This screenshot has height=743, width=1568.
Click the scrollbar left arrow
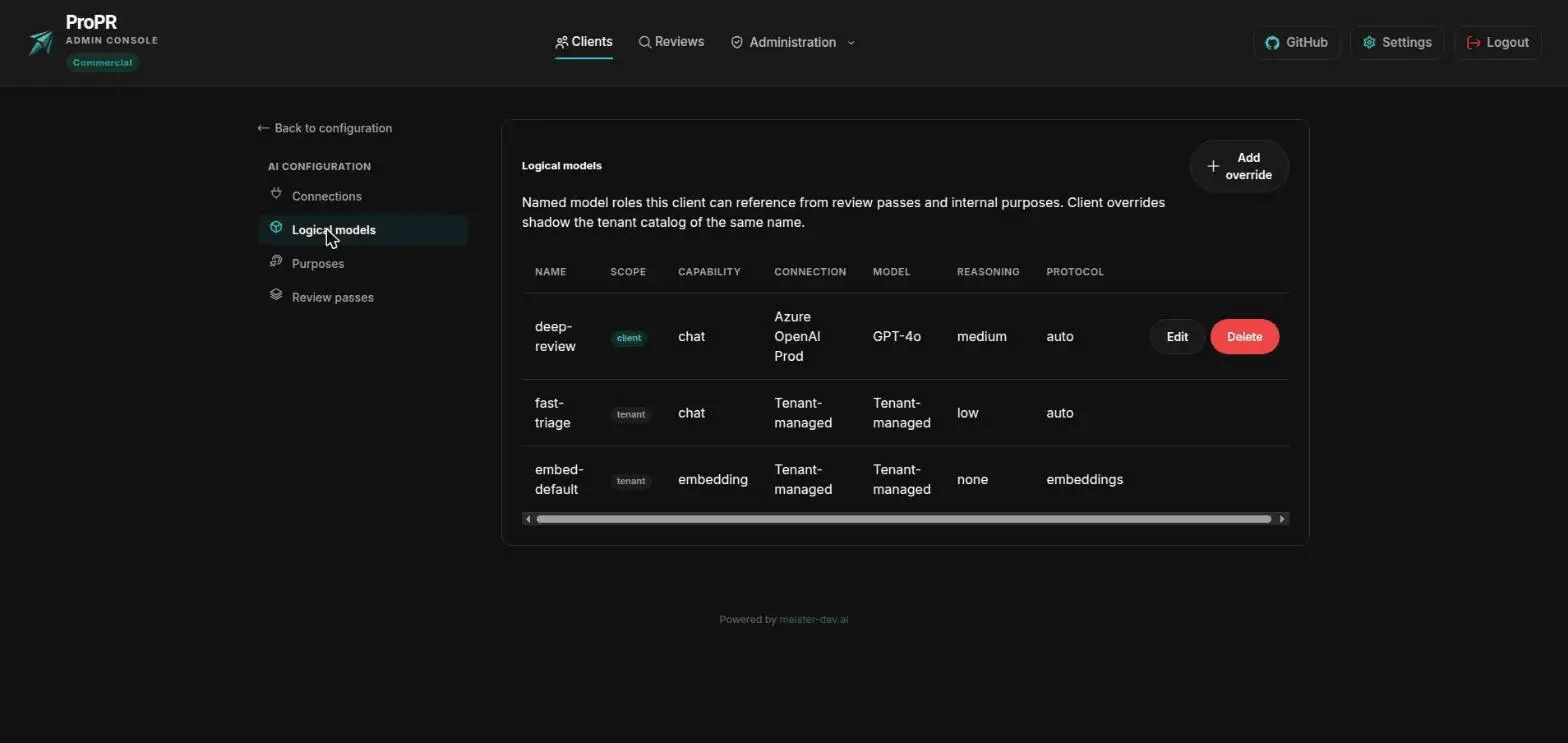[x=528, y=519]
